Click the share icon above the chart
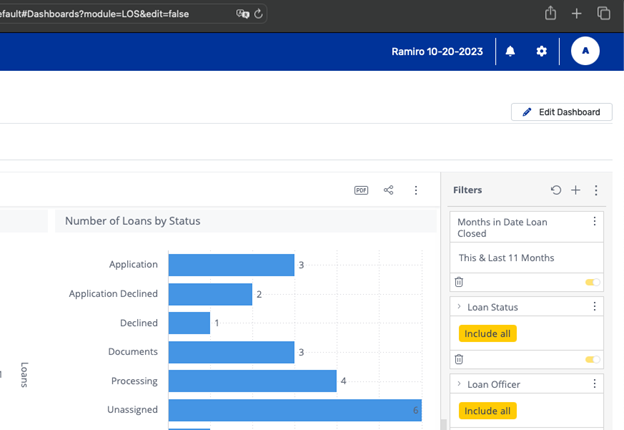The image size is (624, 430). (x=389, y=190)
